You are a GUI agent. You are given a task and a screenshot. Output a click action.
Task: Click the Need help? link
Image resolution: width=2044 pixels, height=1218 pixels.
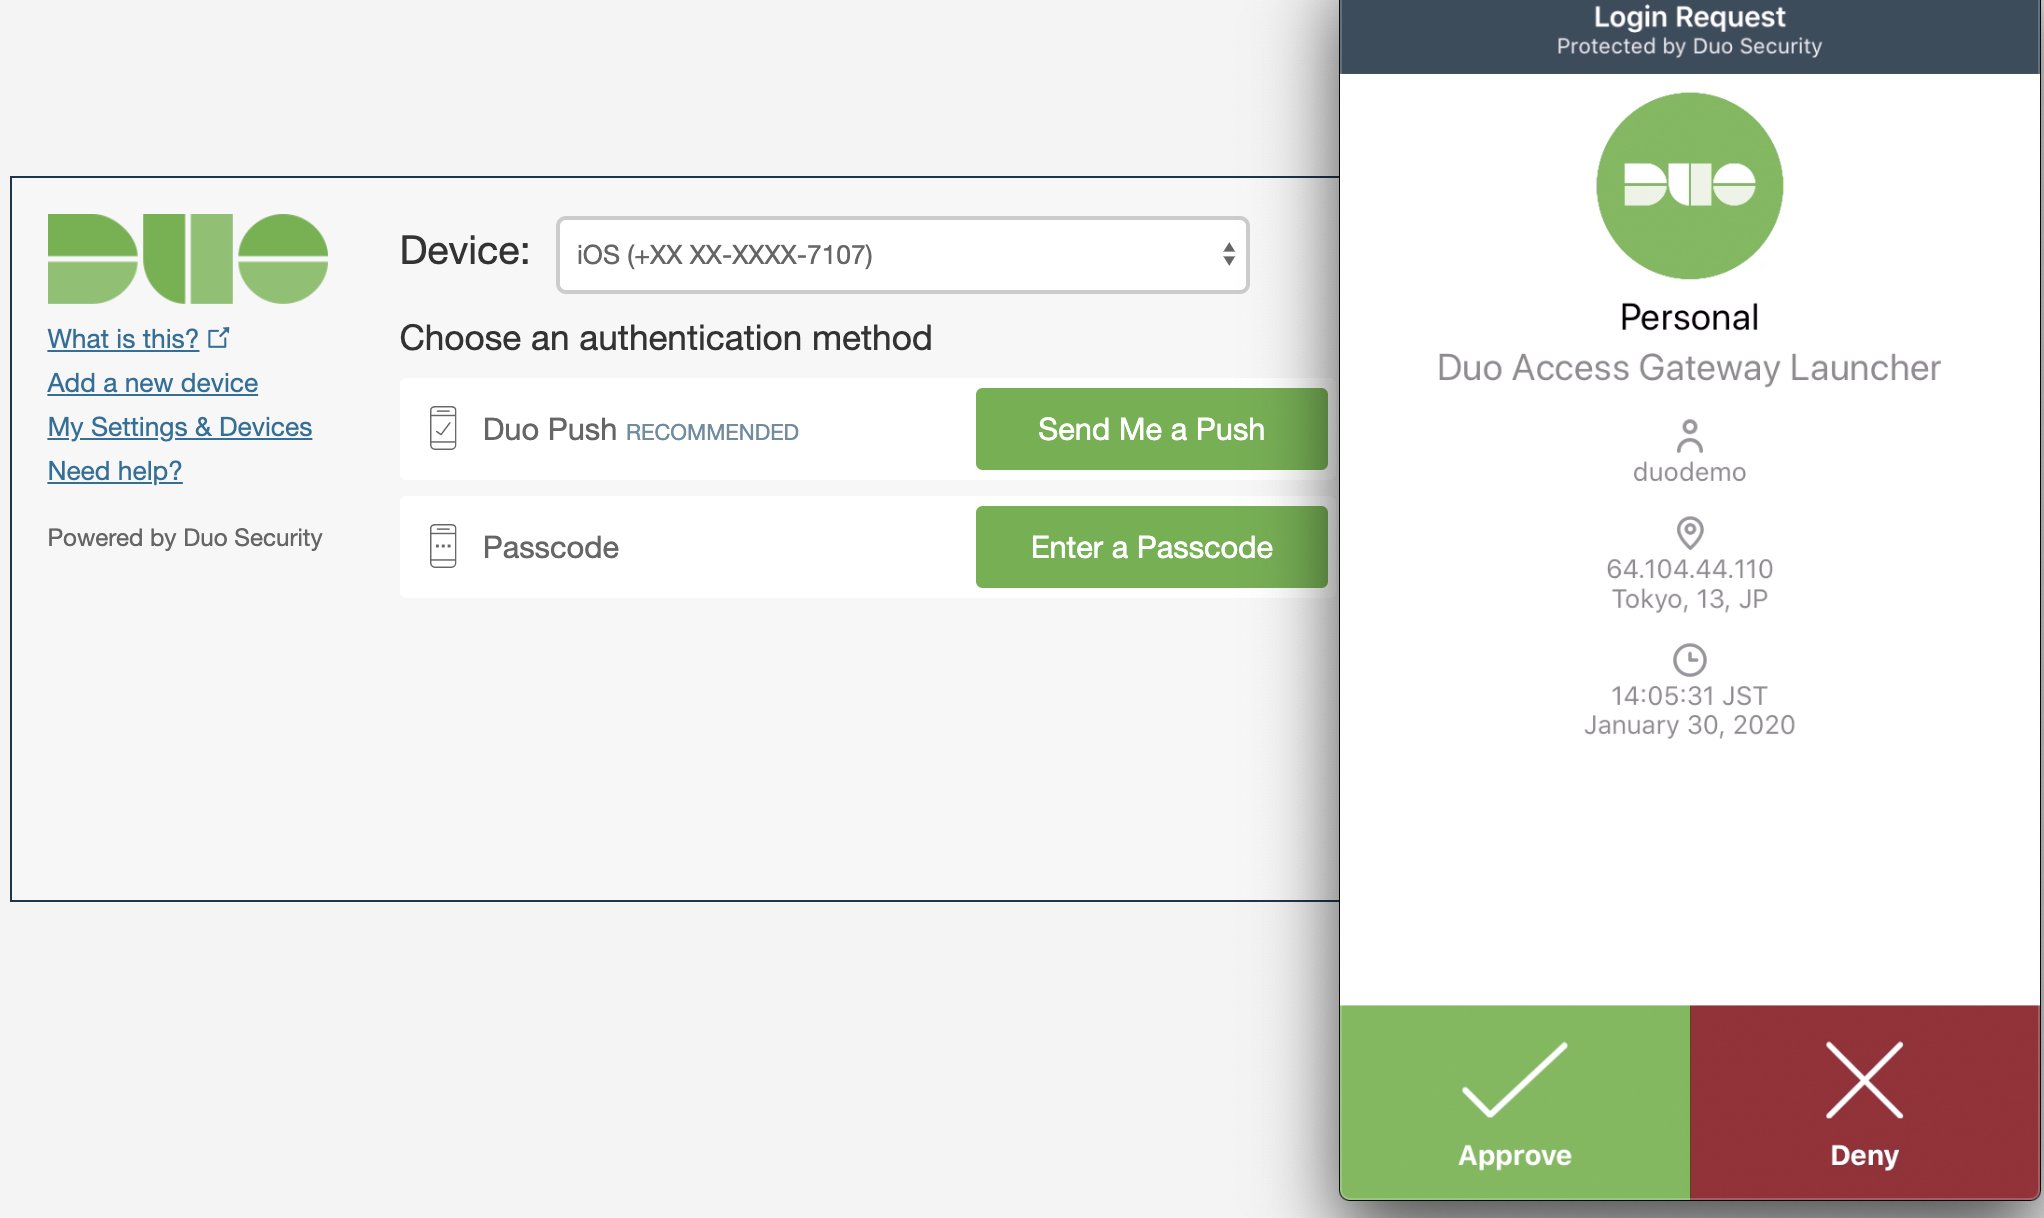pos(115,471)
